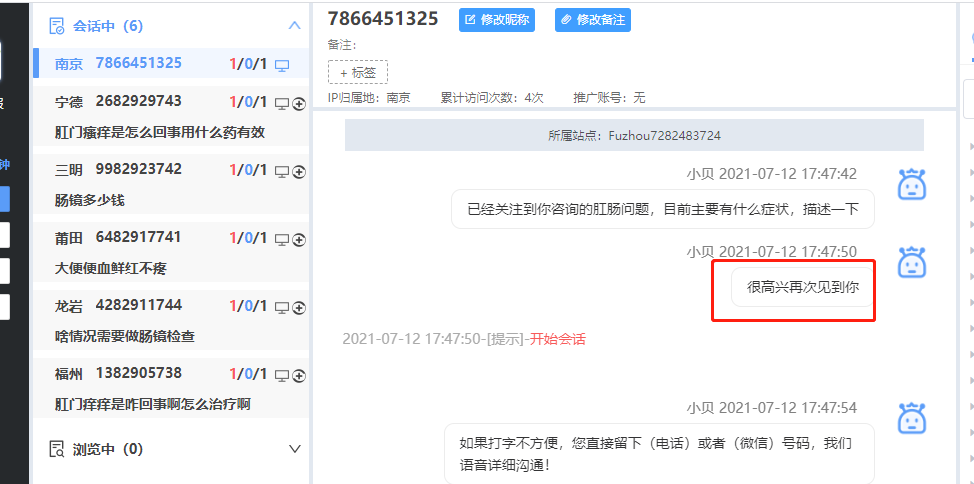Open conversation asking 肠镜多少钱

[171, 185]
